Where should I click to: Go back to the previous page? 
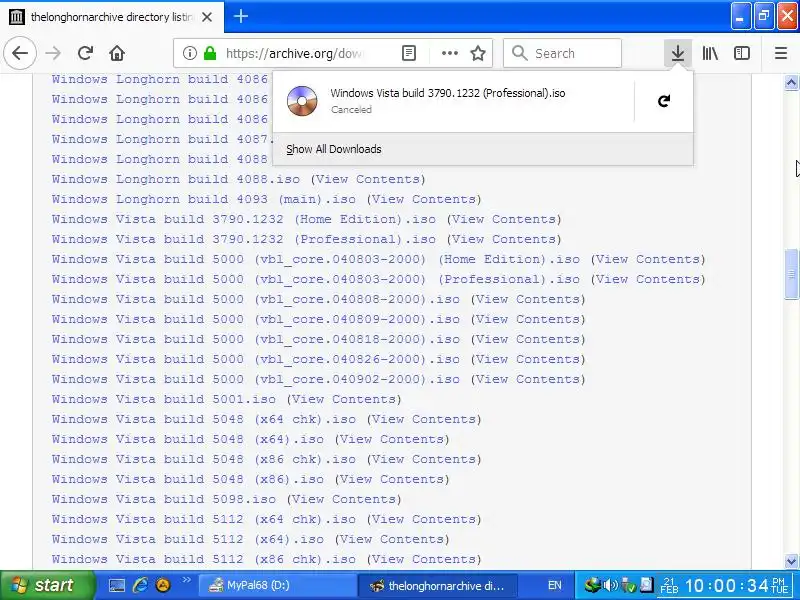[x=20, y=53]
